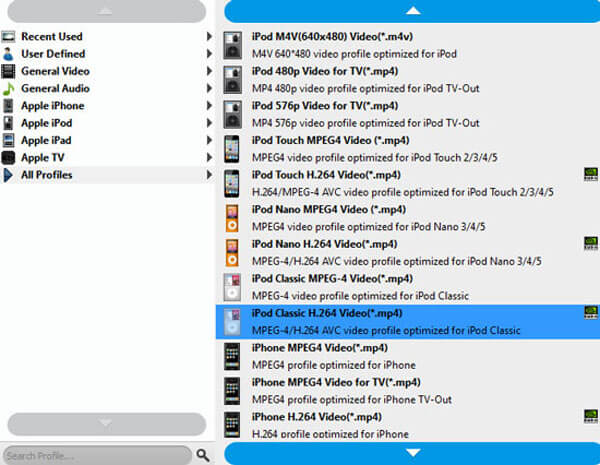
Task: Select iPod M4V(640x480) Video(*.m4v) title
Action: point(332,37)
